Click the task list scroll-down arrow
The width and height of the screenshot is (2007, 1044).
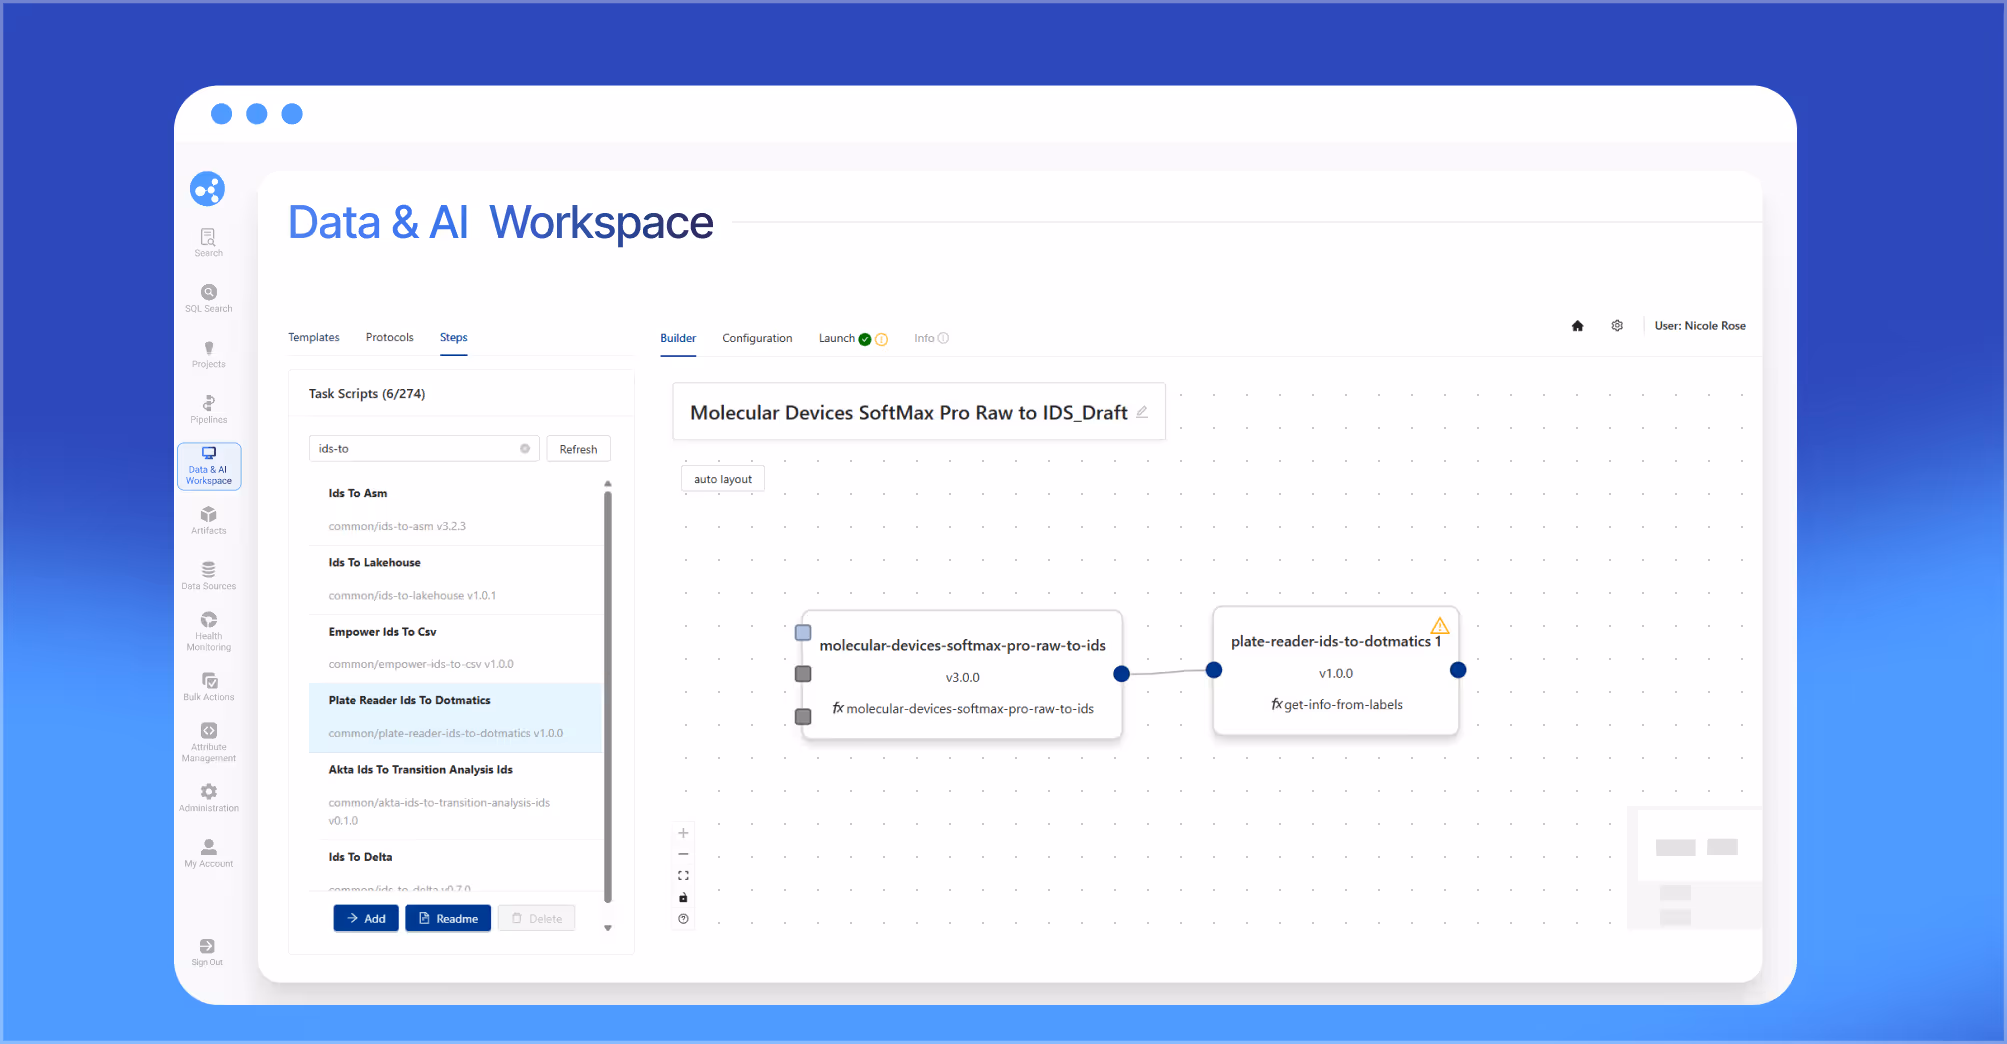607,928
